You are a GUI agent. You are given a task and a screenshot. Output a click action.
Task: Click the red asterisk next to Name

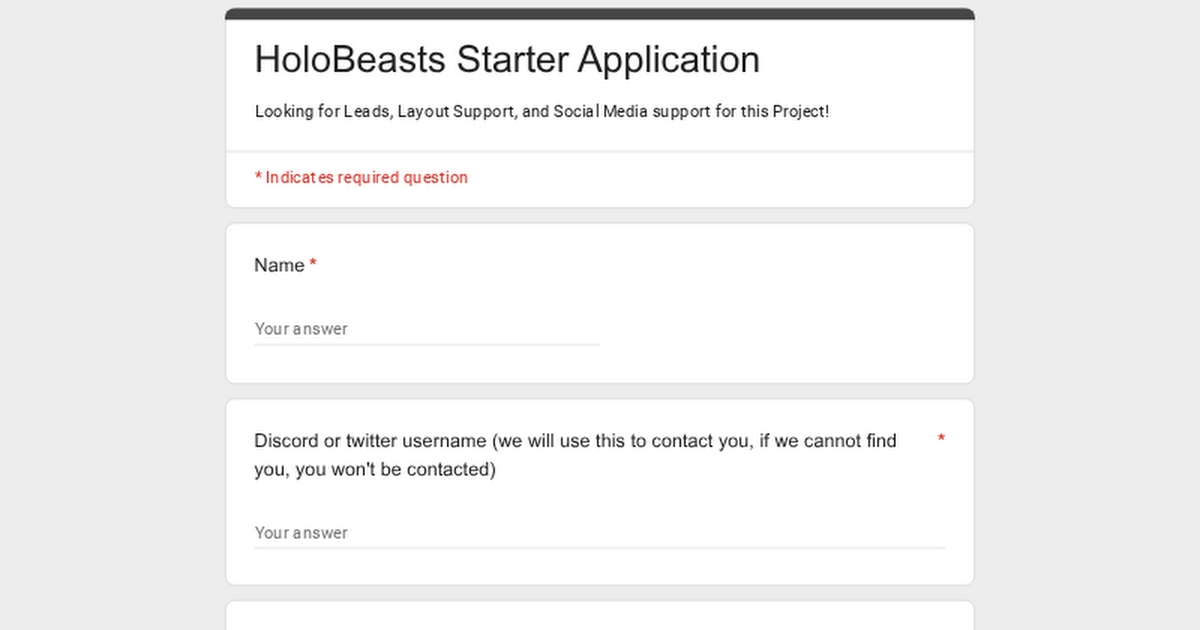(313, 265)
